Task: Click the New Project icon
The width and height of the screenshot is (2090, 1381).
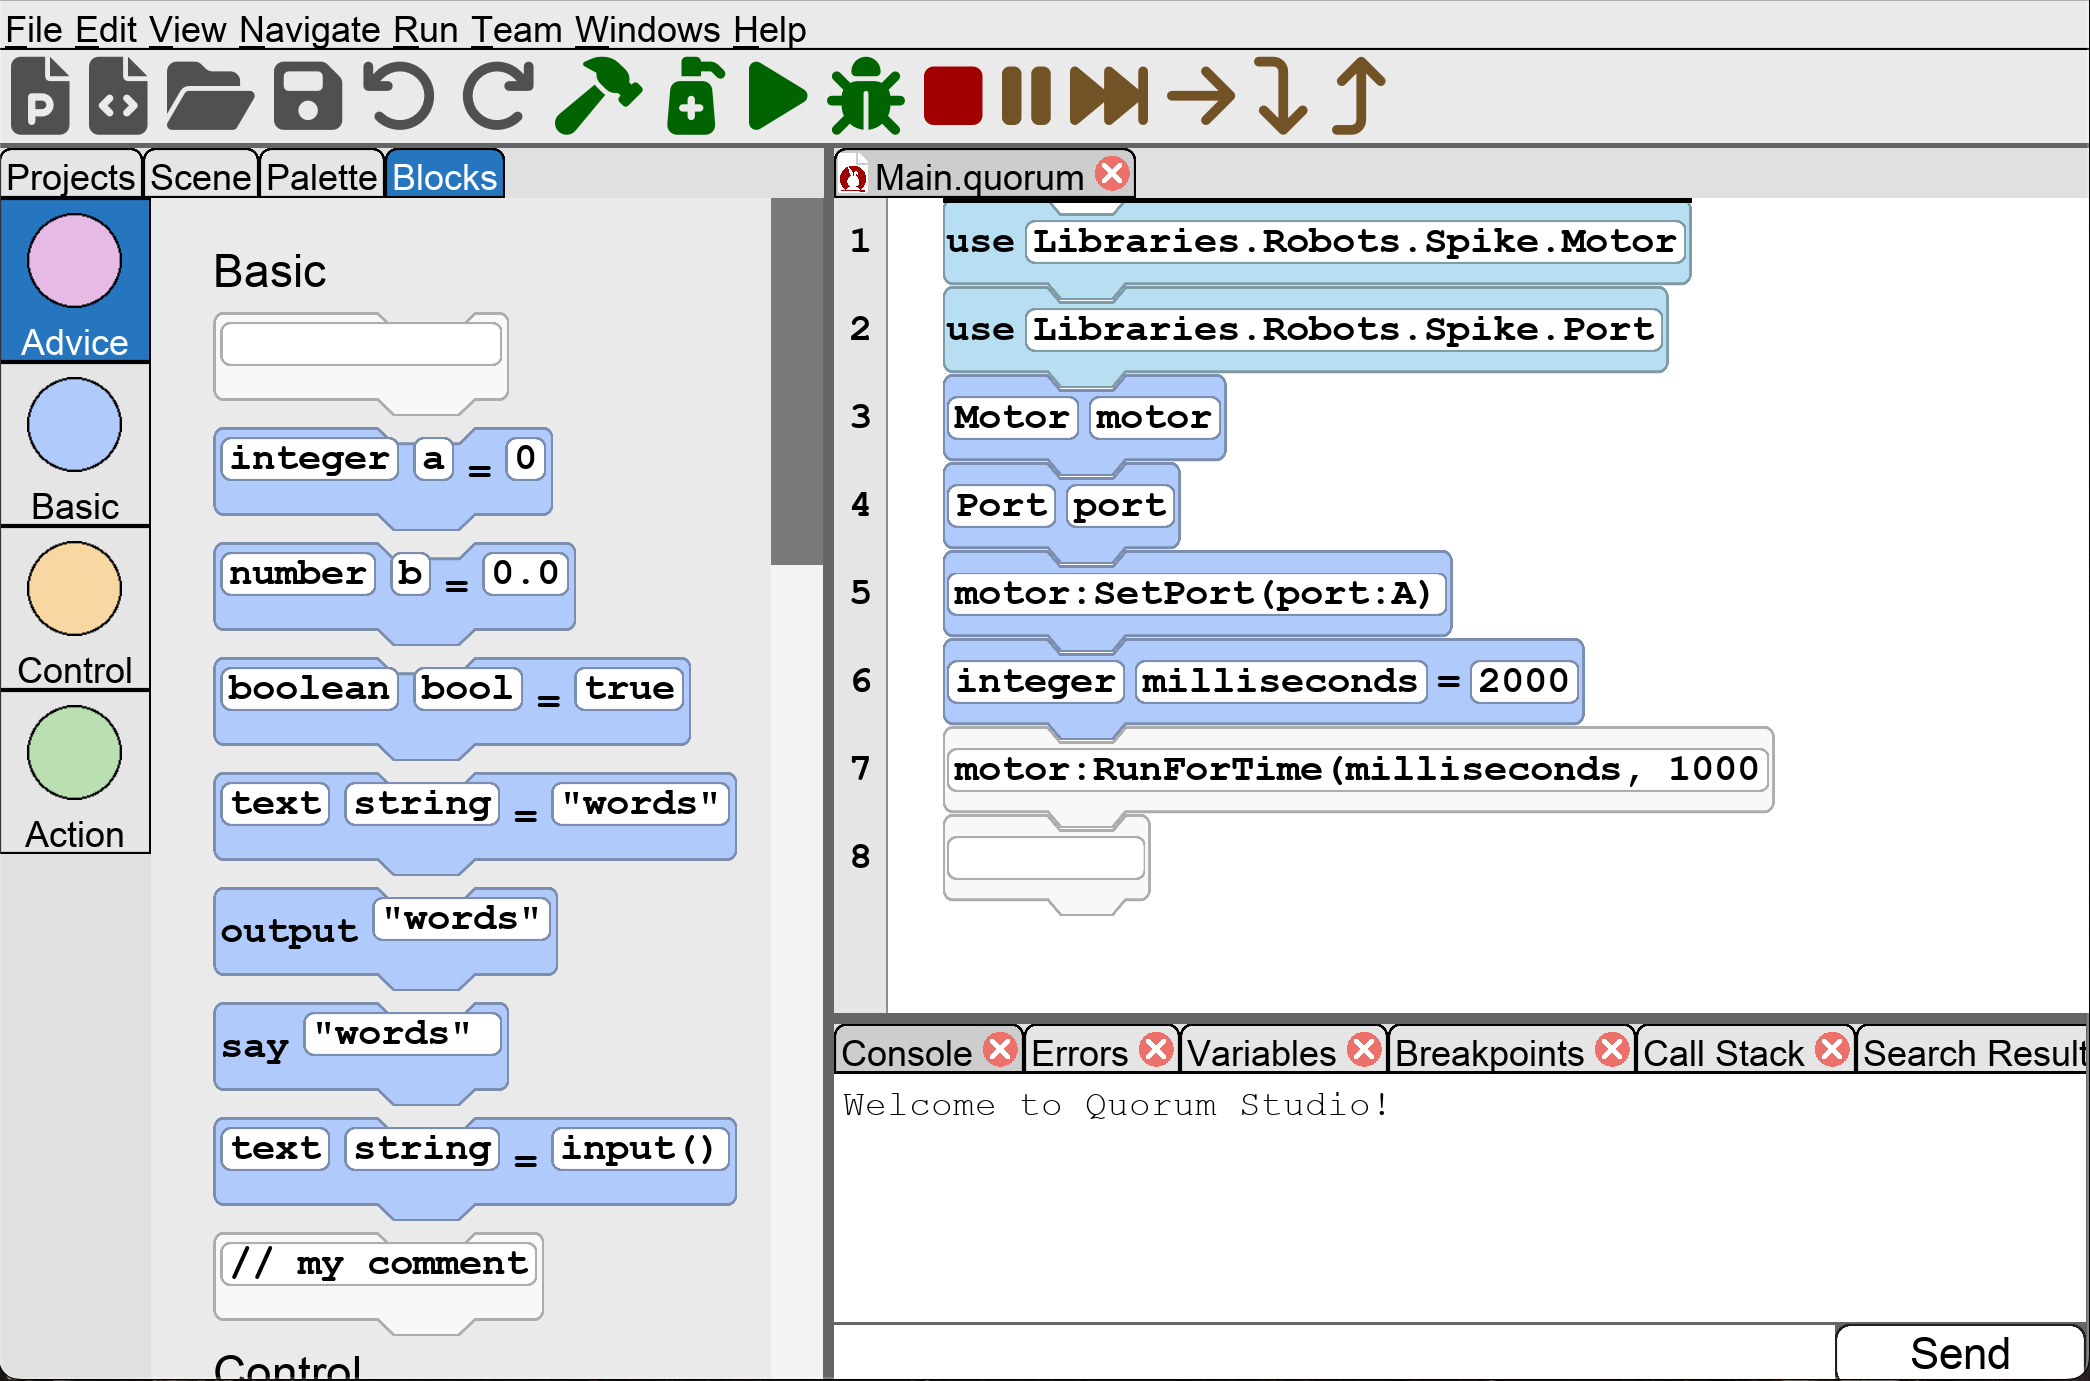Action: click(40, 95)
